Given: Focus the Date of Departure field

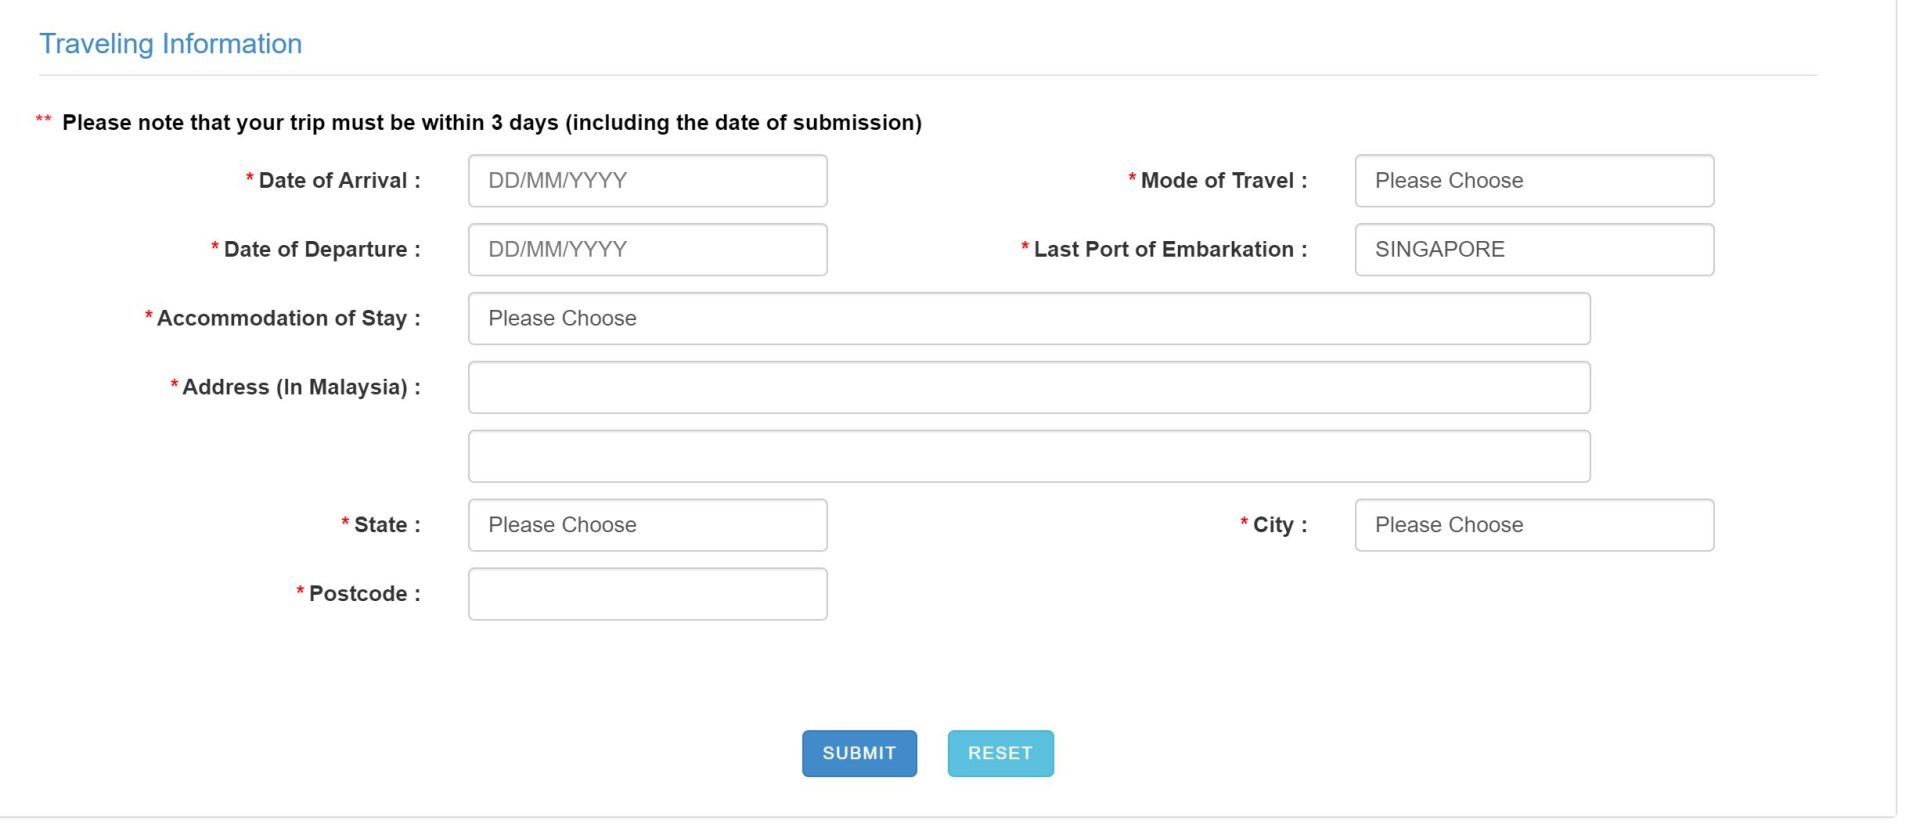Looking at the screenshot, I should click(647, 250).
